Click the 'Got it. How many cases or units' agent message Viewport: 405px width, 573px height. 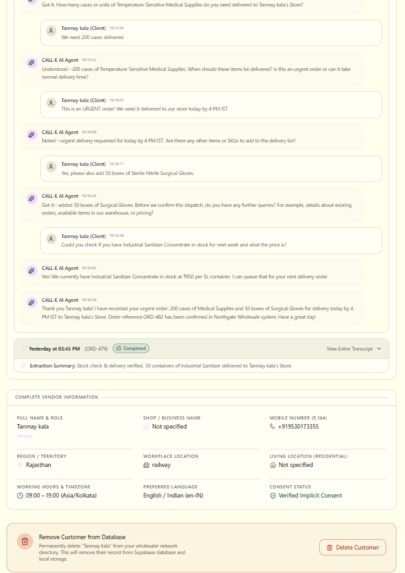(x=172, y=5)
